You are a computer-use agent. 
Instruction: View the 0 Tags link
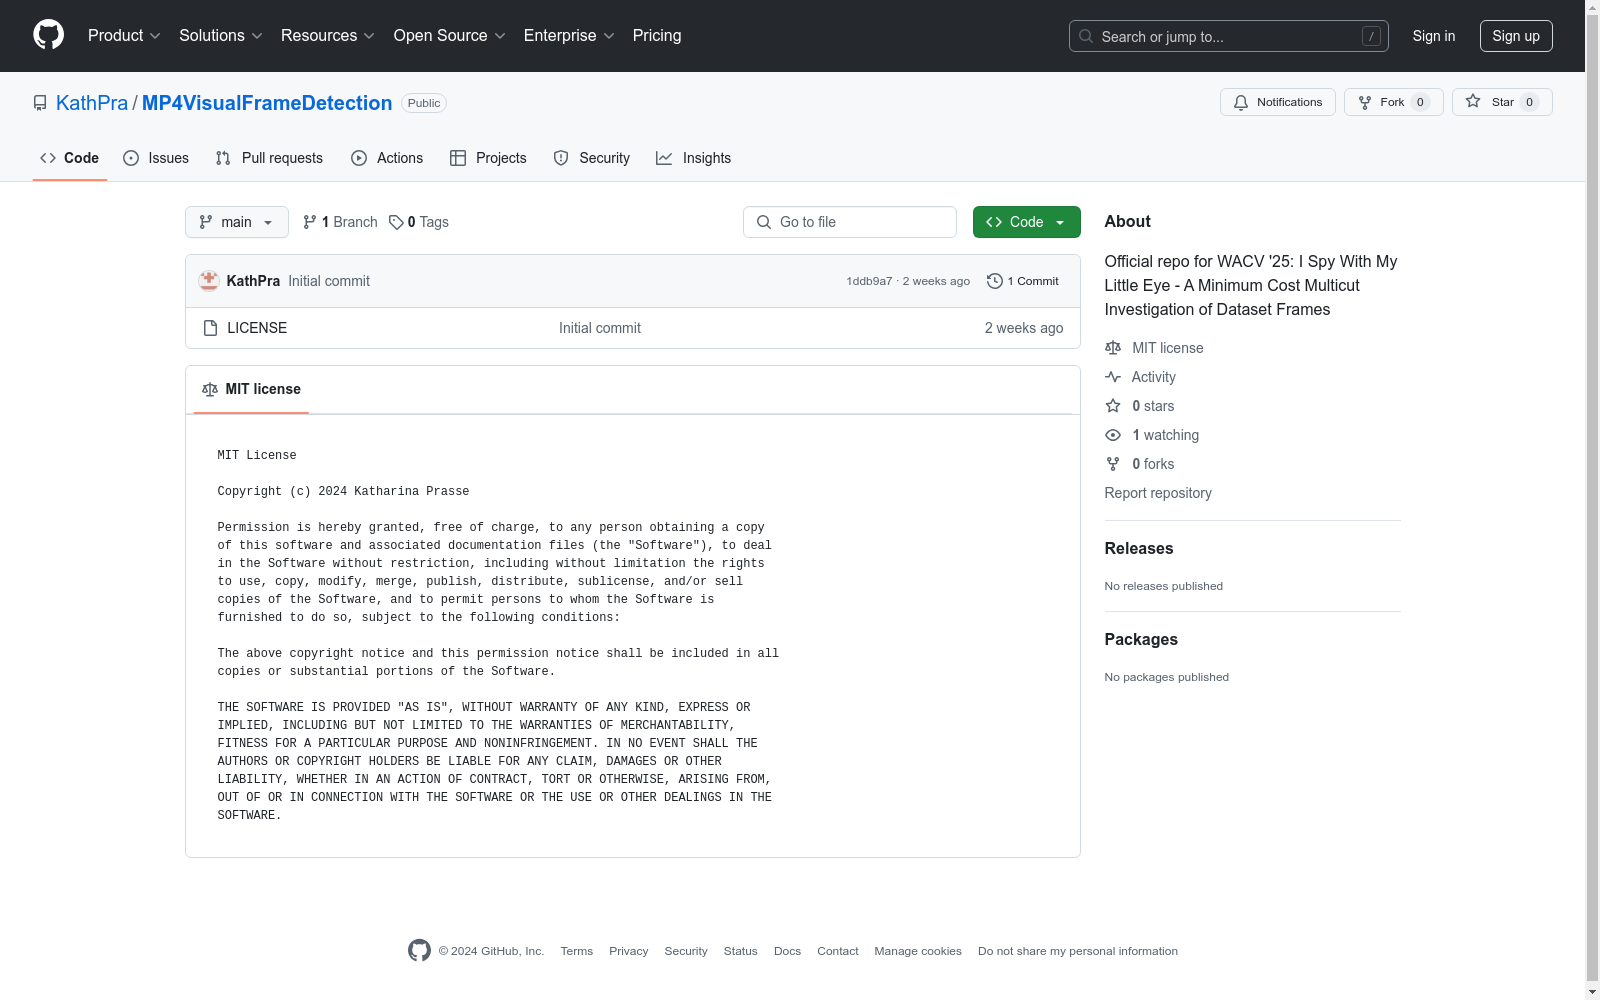419,222
